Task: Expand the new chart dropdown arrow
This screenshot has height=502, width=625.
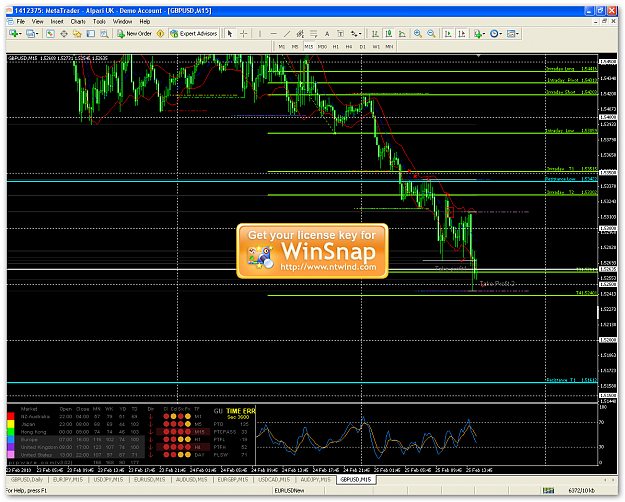Action: [20, 34]
